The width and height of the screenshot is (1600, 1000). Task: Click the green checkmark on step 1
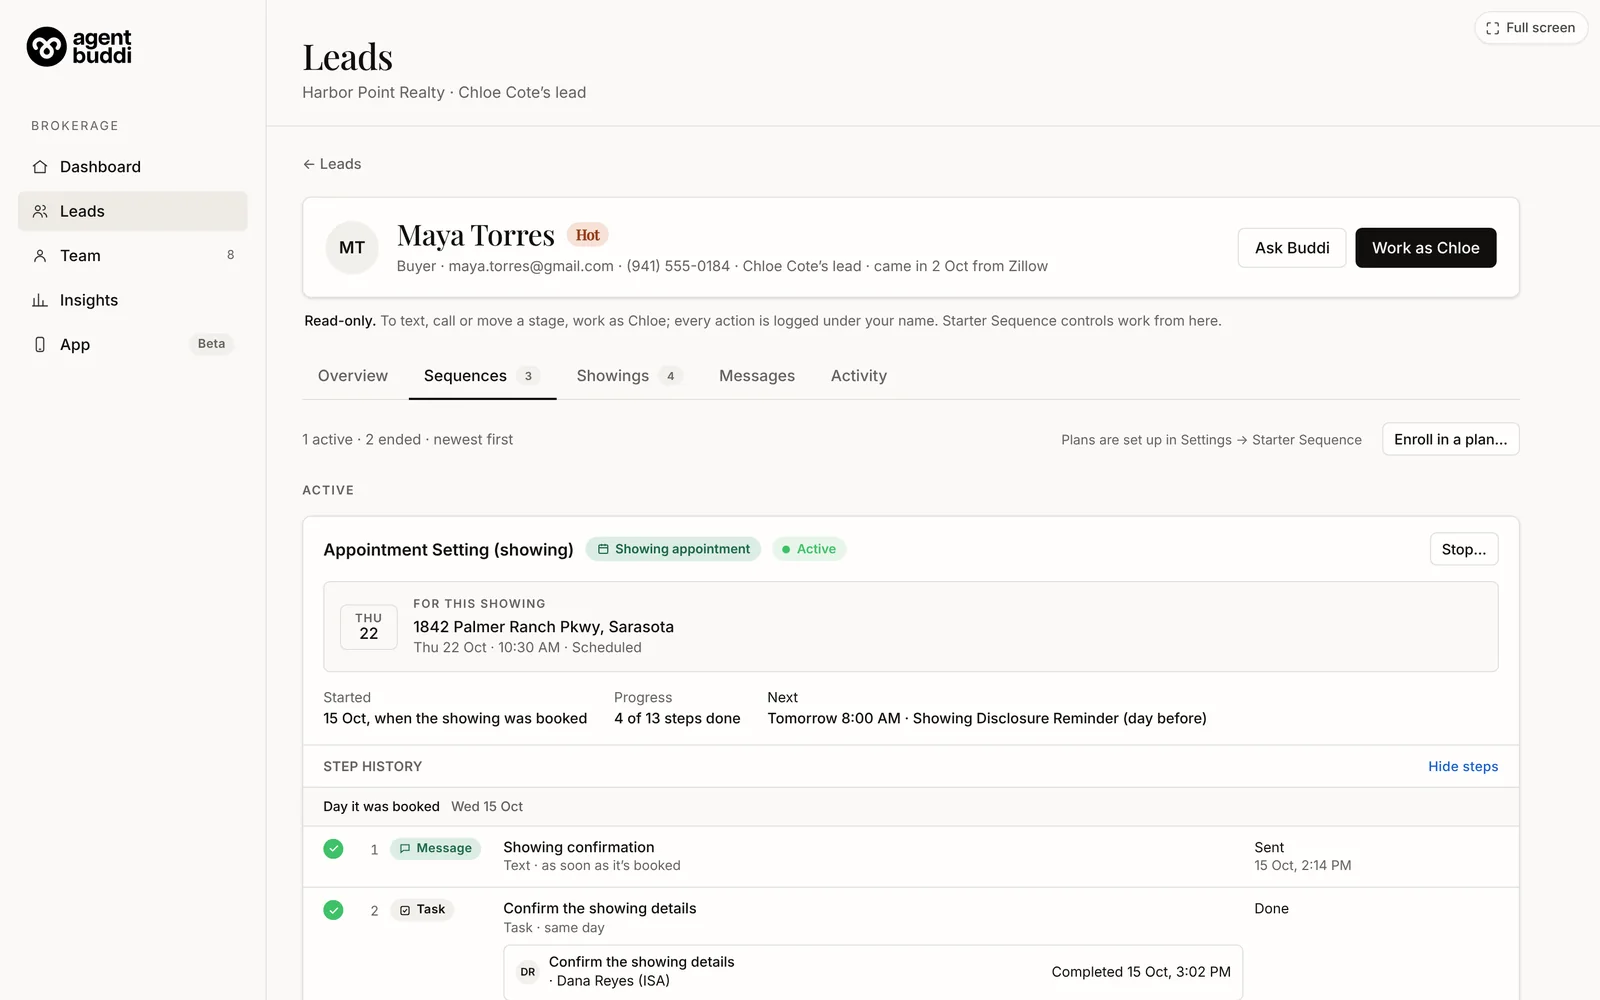click(333, 849)
